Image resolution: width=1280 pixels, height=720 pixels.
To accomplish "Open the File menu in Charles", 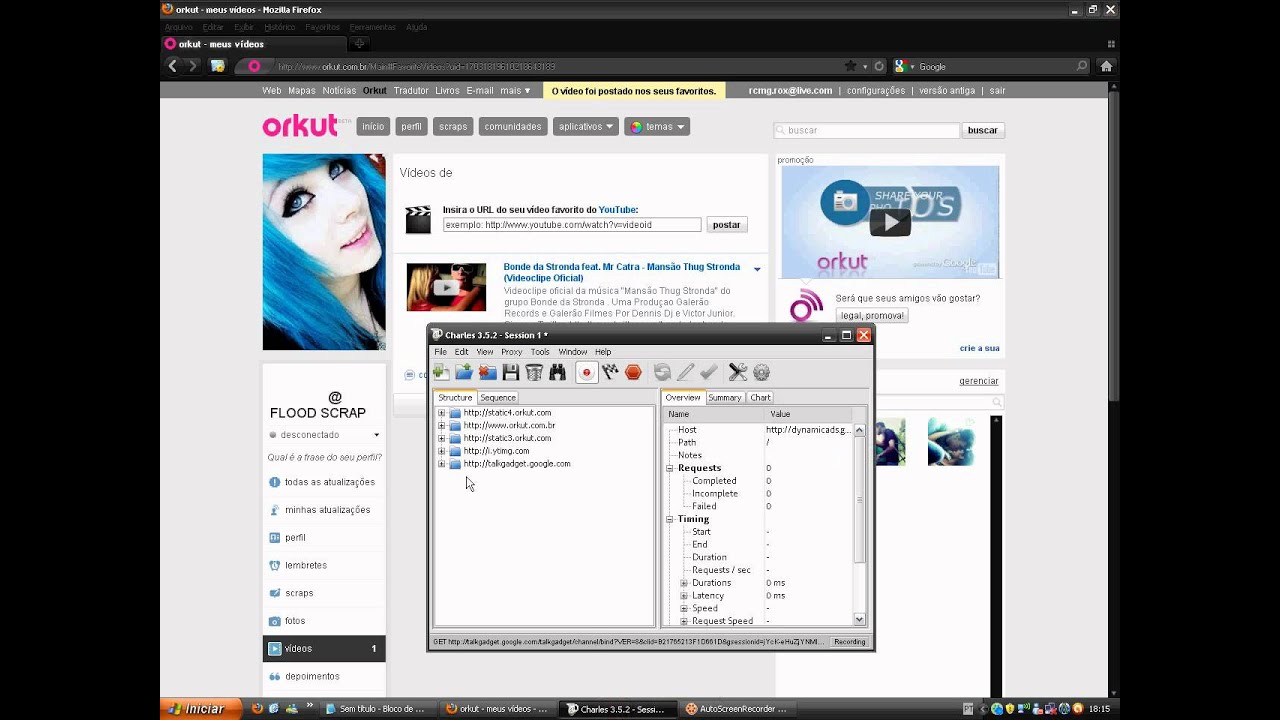I will [x=440, y=352].
